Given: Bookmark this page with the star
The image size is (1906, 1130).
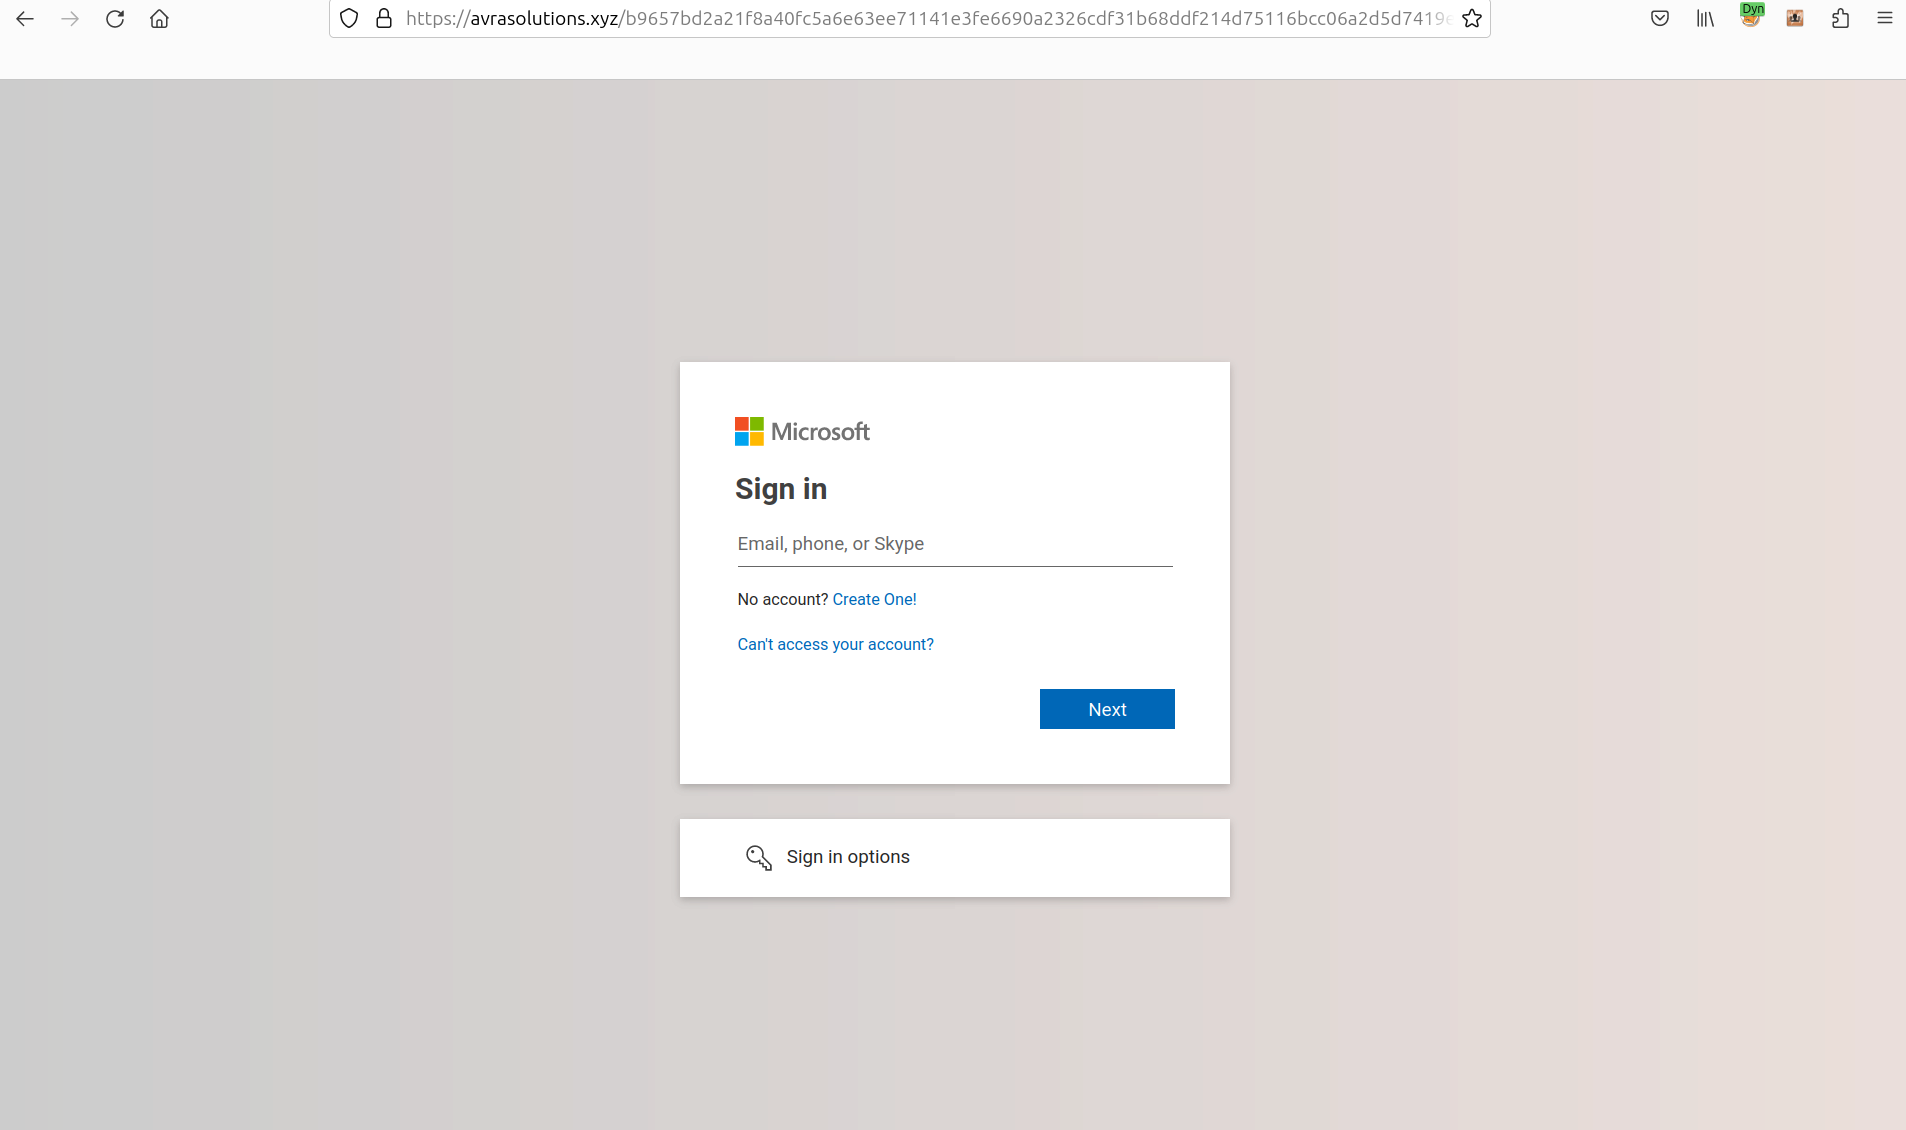Looking at the screenshot, I should pyautogui.click(x=1472, y=19).
